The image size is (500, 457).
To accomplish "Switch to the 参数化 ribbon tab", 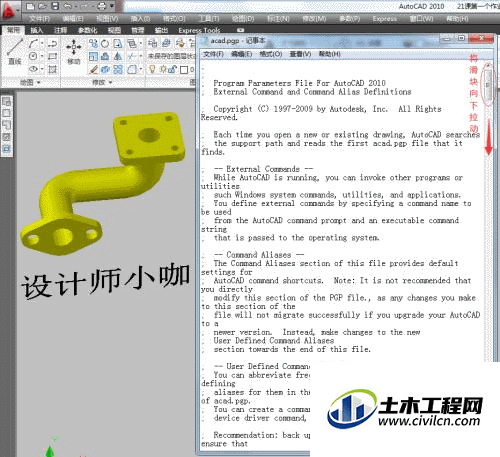I will tap(87, 30).
